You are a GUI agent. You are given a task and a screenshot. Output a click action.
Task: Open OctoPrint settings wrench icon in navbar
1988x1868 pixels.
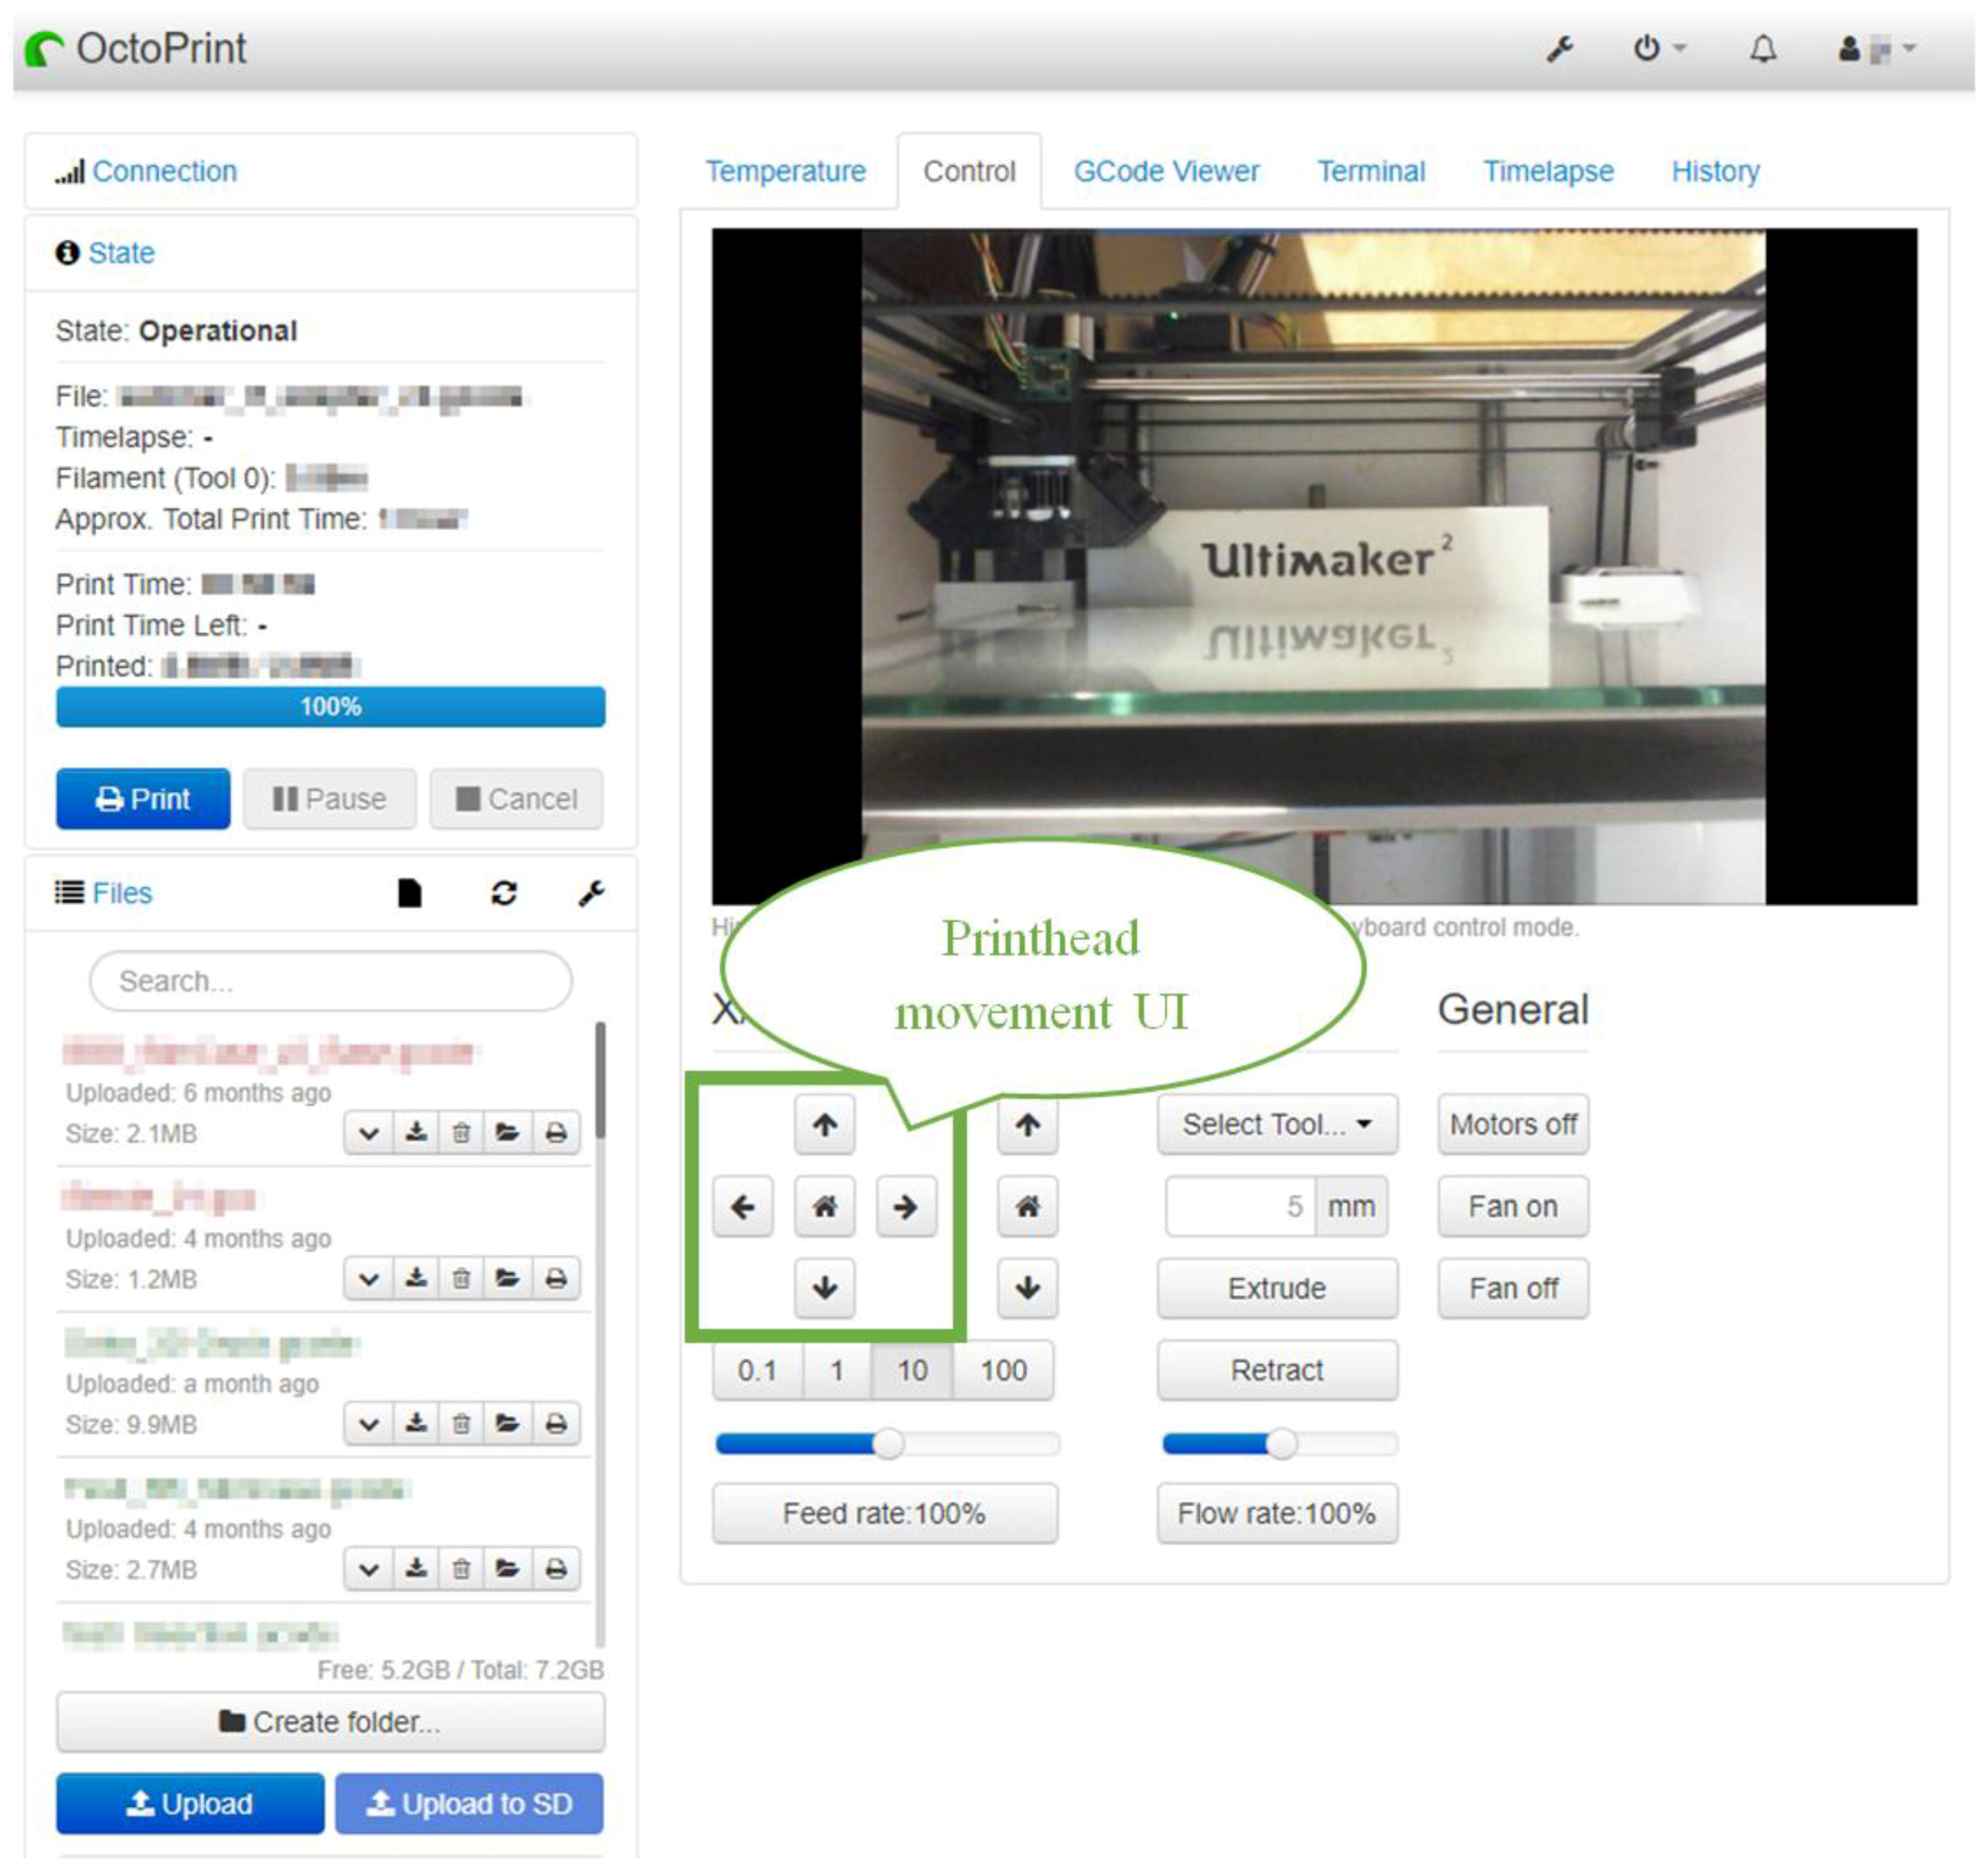[x=1559, y=49]
